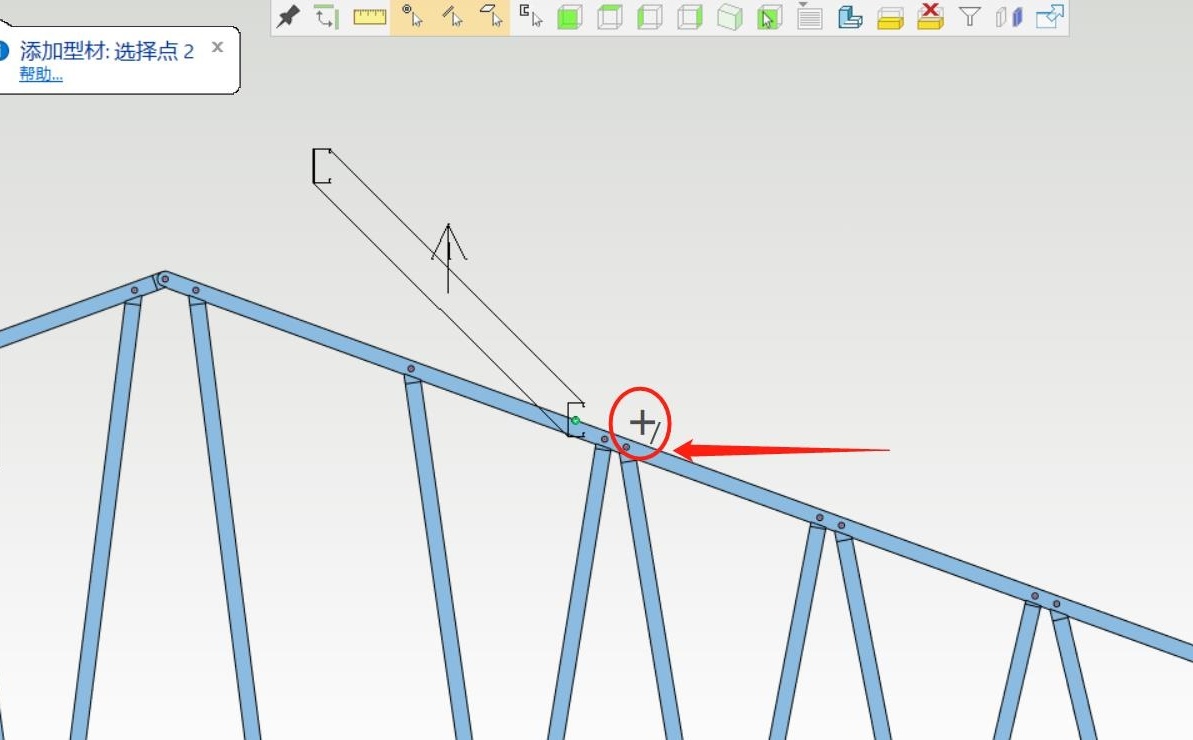Select the pale green isometric cube icon
Image resolution: width=1193 pixels, height=740 pixels.
pyautogui.click(x=729, y=17)
